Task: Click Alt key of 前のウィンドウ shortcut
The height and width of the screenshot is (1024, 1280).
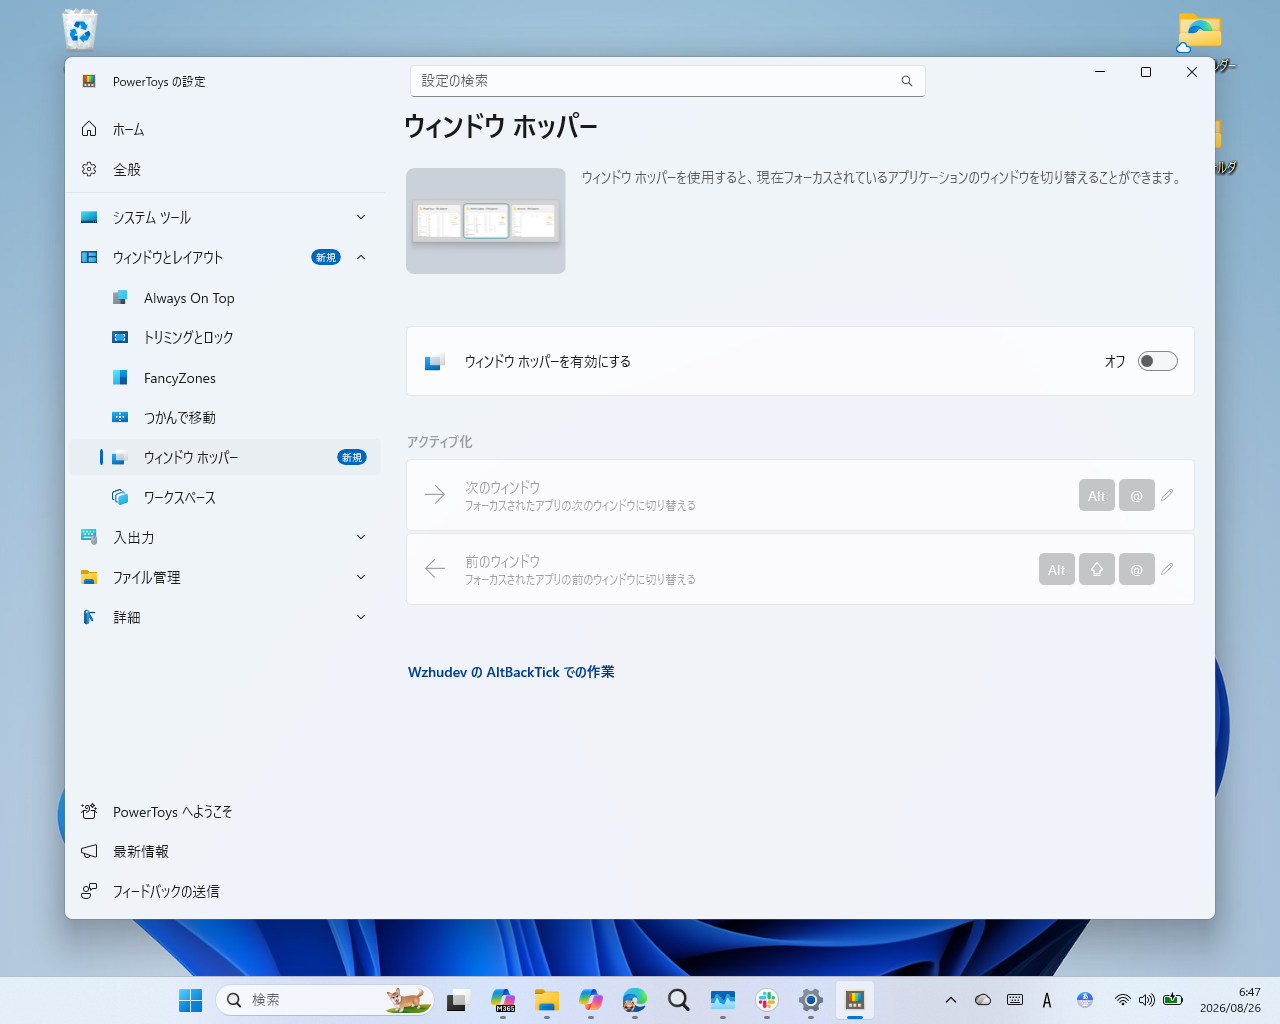Action: pyautogui.click(x=1057, y=569)
